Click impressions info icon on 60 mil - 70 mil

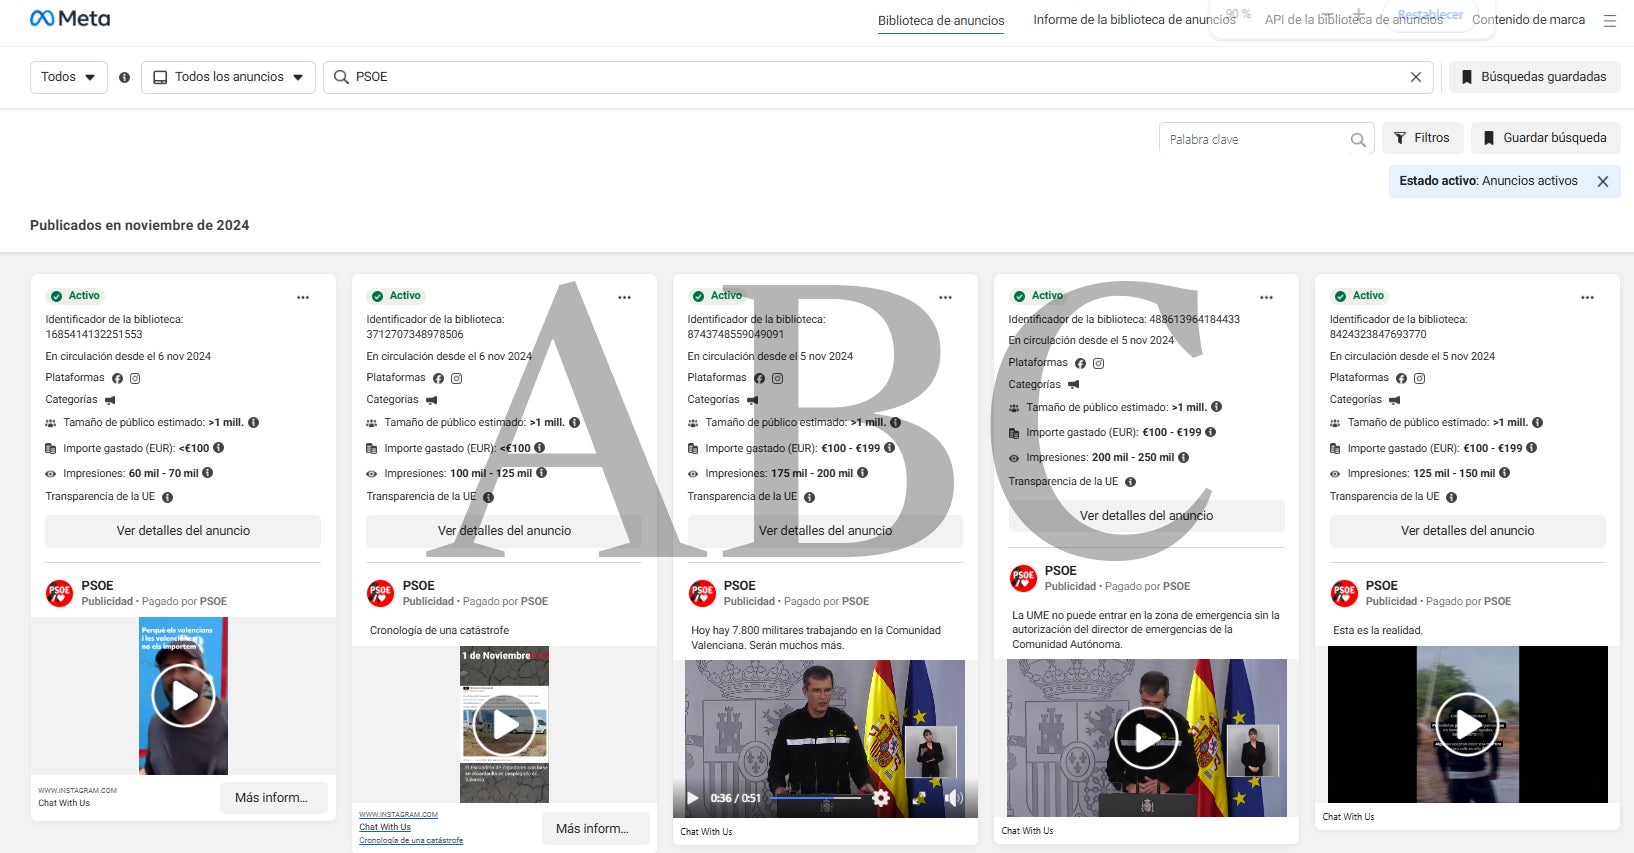[x=208, y=473]
